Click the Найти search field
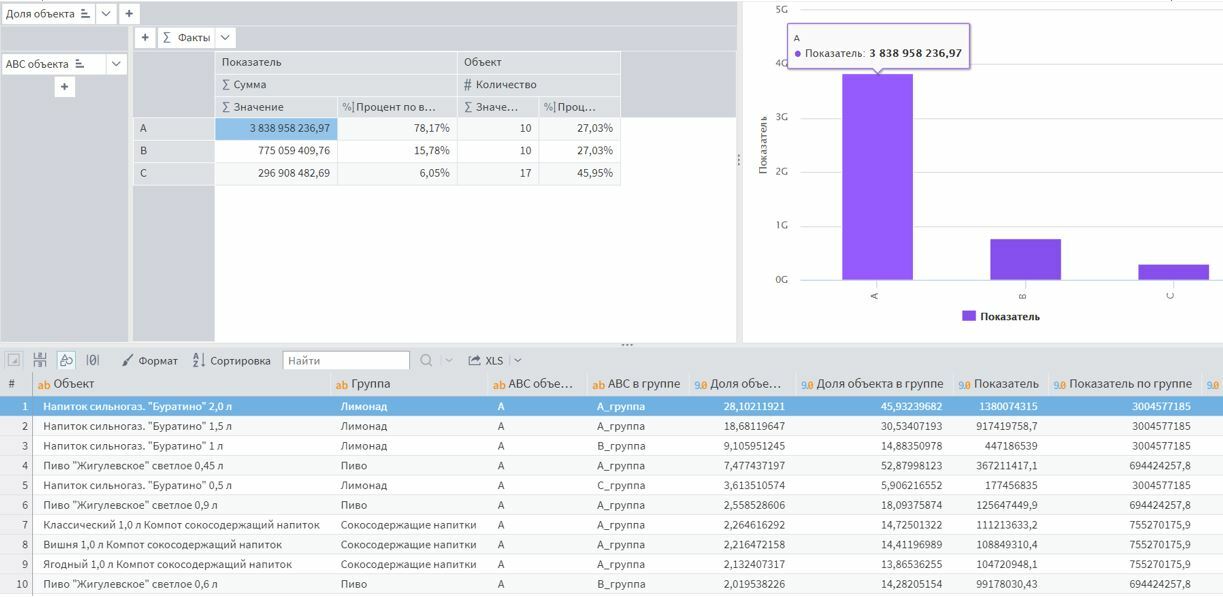The height and width of the screenshot is (597, 1223). [x=346, y=360]
